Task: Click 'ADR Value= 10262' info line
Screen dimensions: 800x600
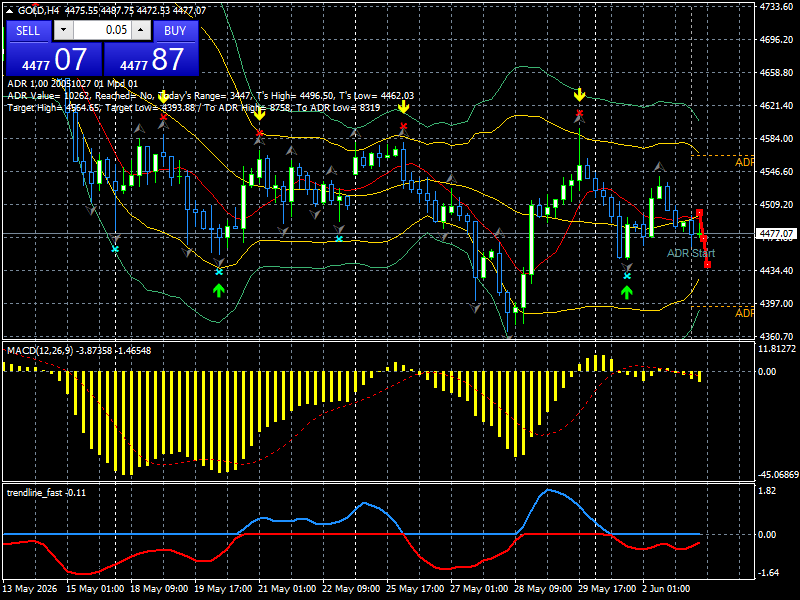Action: tap(211, 95)
